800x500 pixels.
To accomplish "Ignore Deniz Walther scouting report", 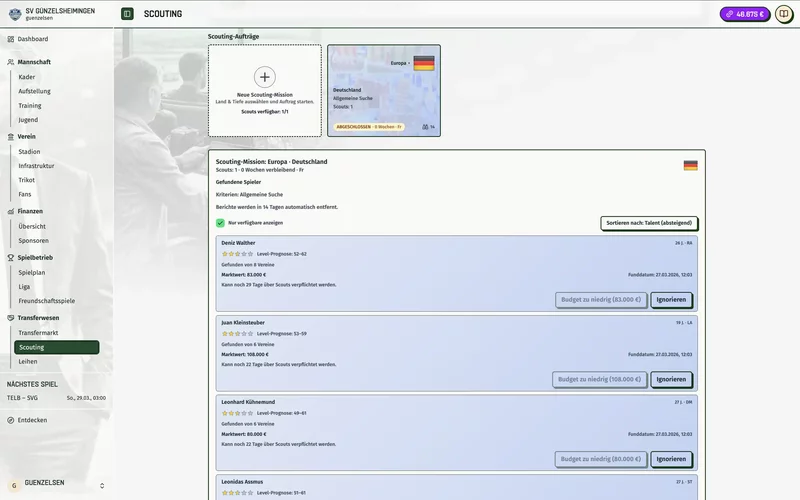I will coord(671,300).
